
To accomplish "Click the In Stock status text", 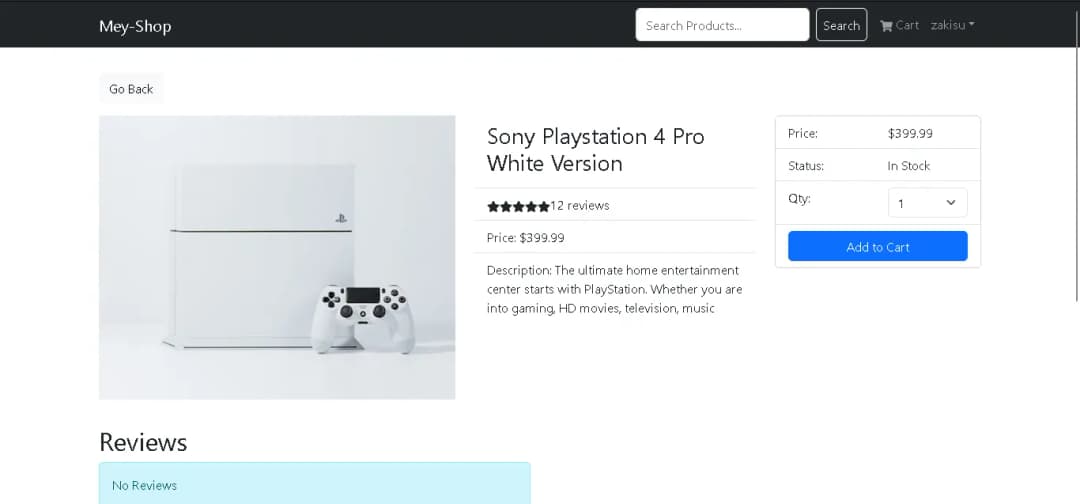I will coord(908,166).
